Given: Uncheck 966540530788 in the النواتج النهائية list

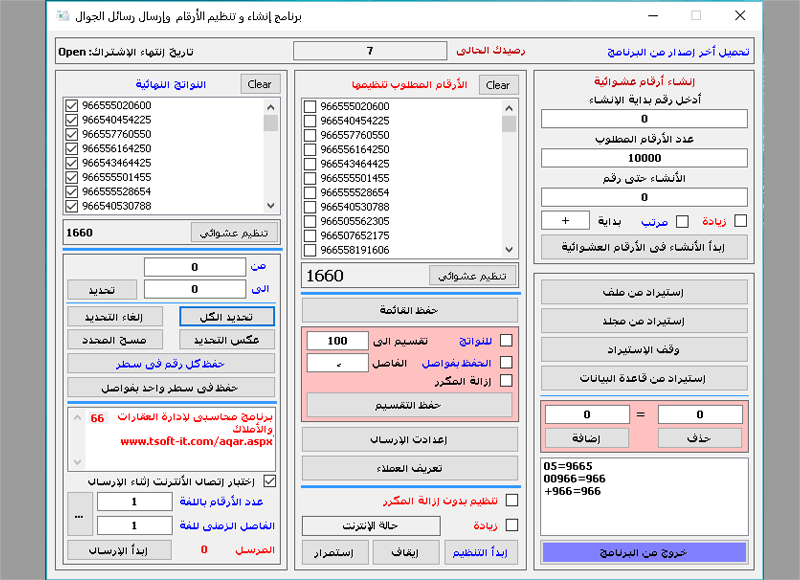Looking at the screenshot, I should tap(71, 206).
